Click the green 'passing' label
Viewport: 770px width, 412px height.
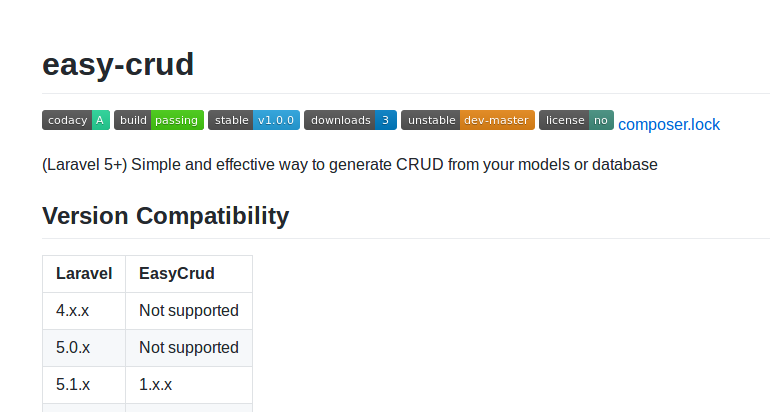(x=177, y=120)
